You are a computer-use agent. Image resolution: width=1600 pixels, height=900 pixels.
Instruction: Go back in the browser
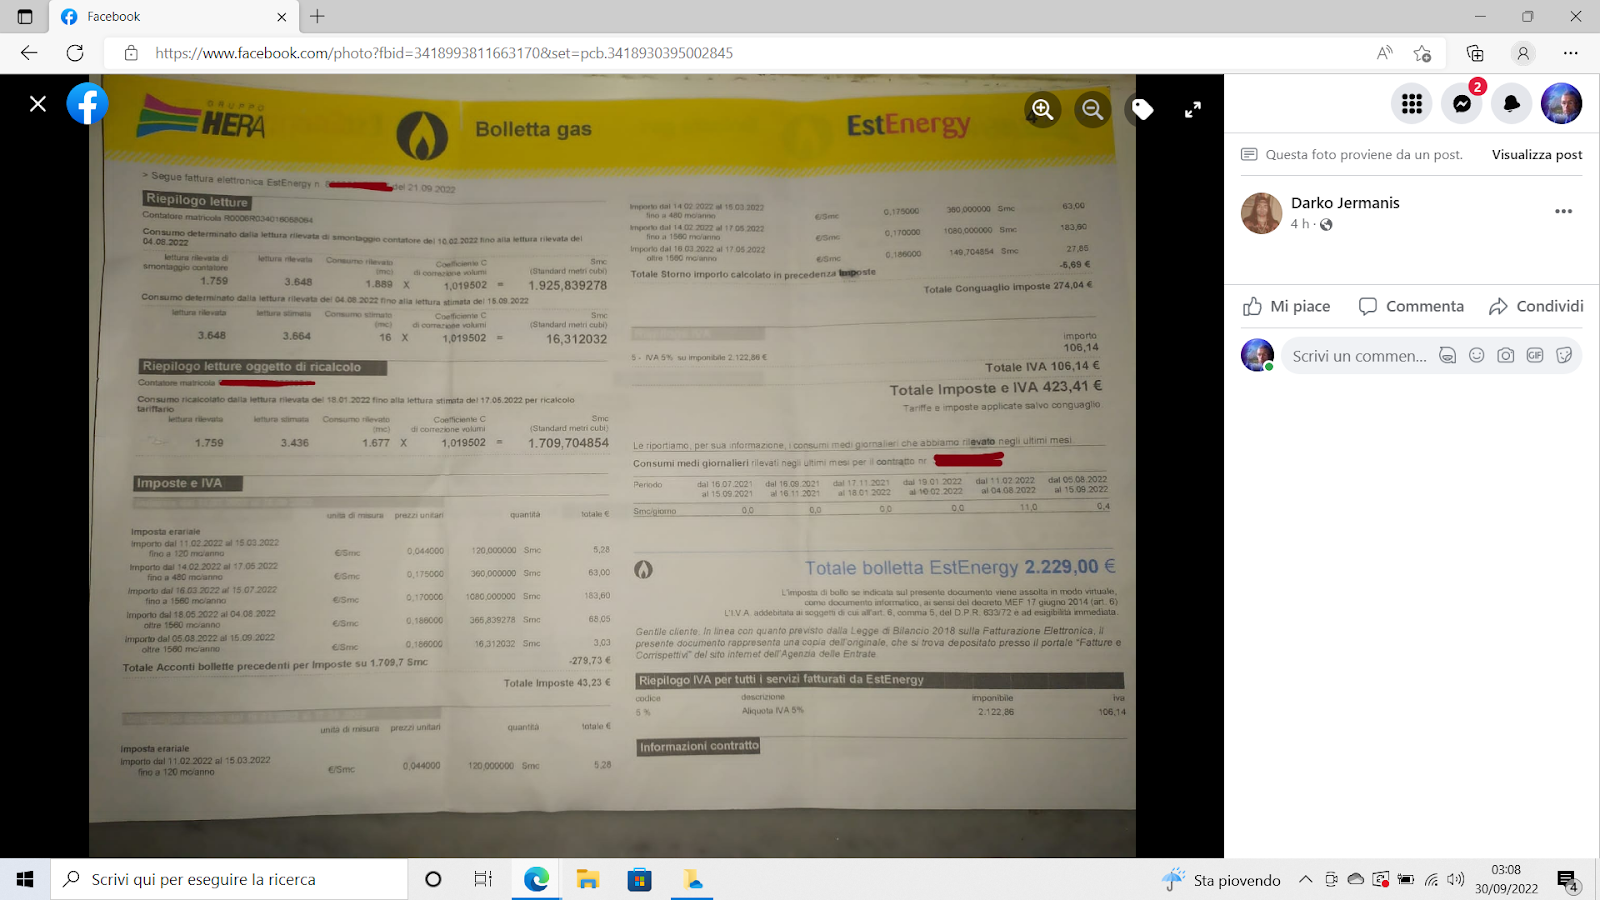click(29, 53)
